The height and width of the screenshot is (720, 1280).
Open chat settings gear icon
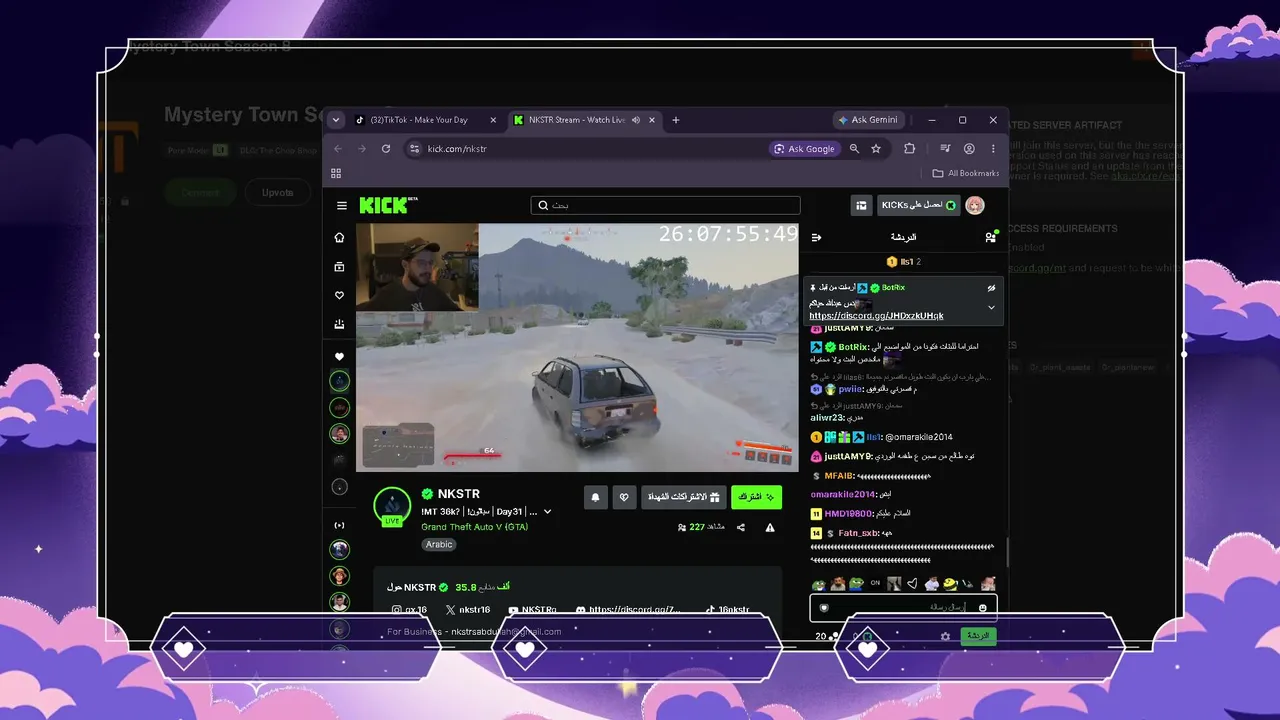[x=945, y=636]
